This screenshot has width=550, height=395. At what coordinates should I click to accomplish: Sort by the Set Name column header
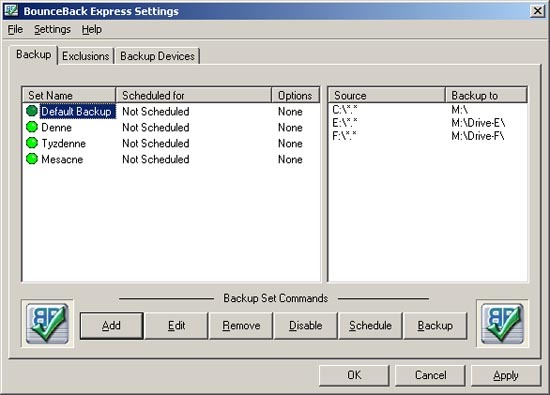[69, 95]
